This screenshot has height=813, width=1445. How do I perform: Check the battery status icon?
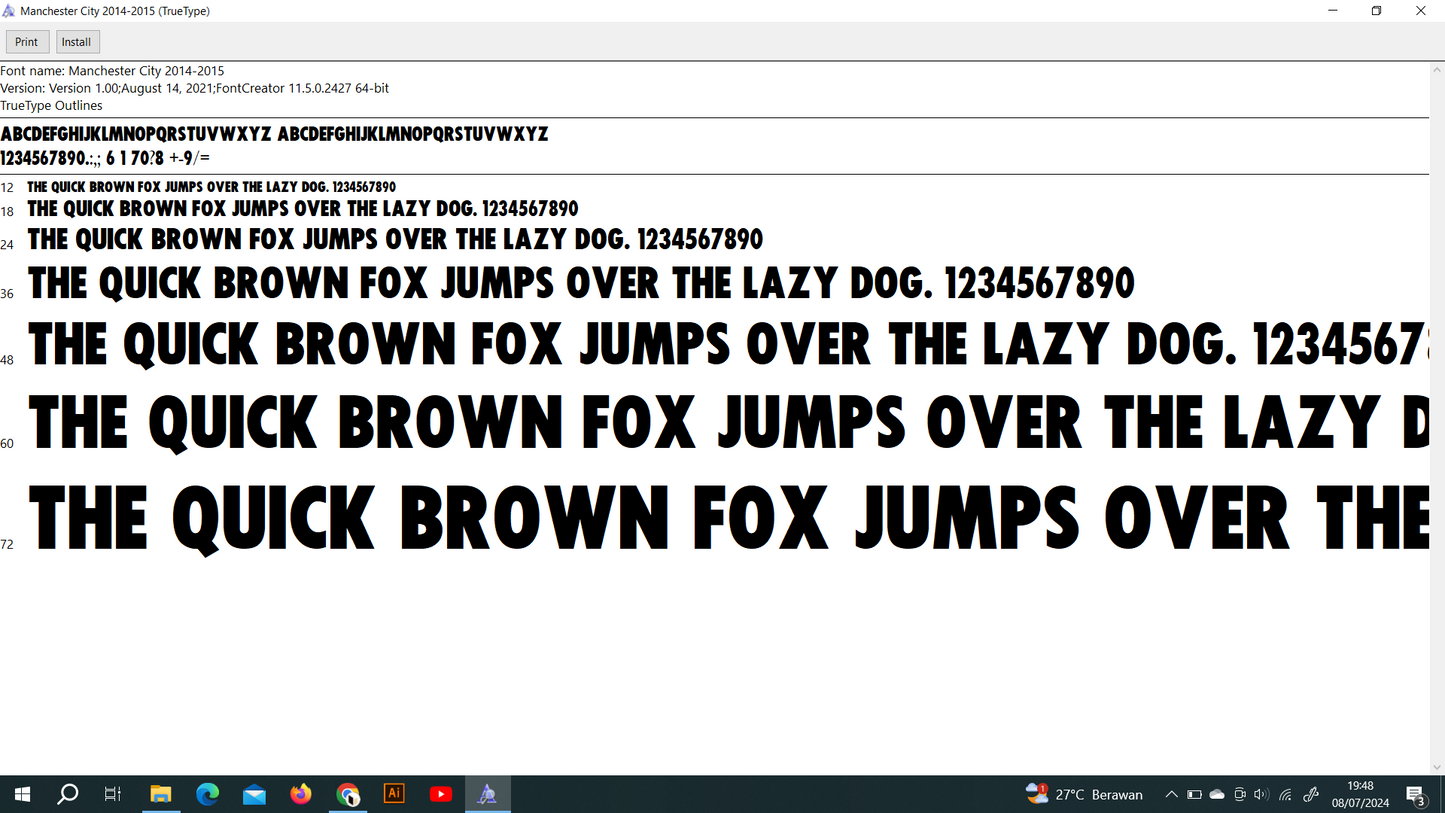[1194, 794]
